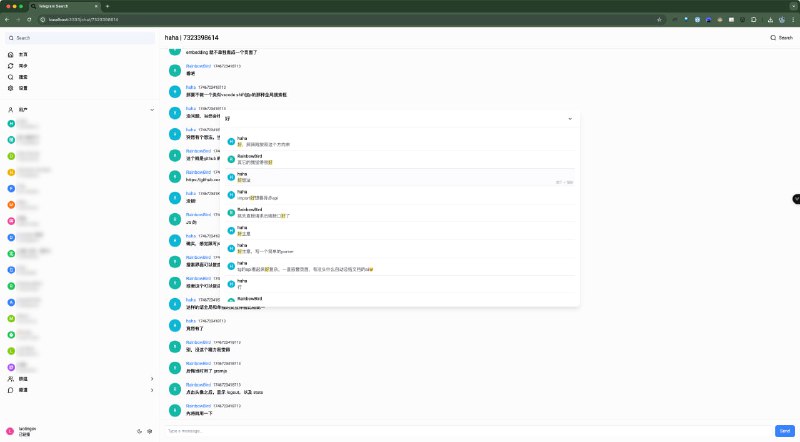Image resolution: width=800 pixels, height=442 pixels.
Task: Click the gear icon beside the bottom profile
Action: [x=149, y=431]
